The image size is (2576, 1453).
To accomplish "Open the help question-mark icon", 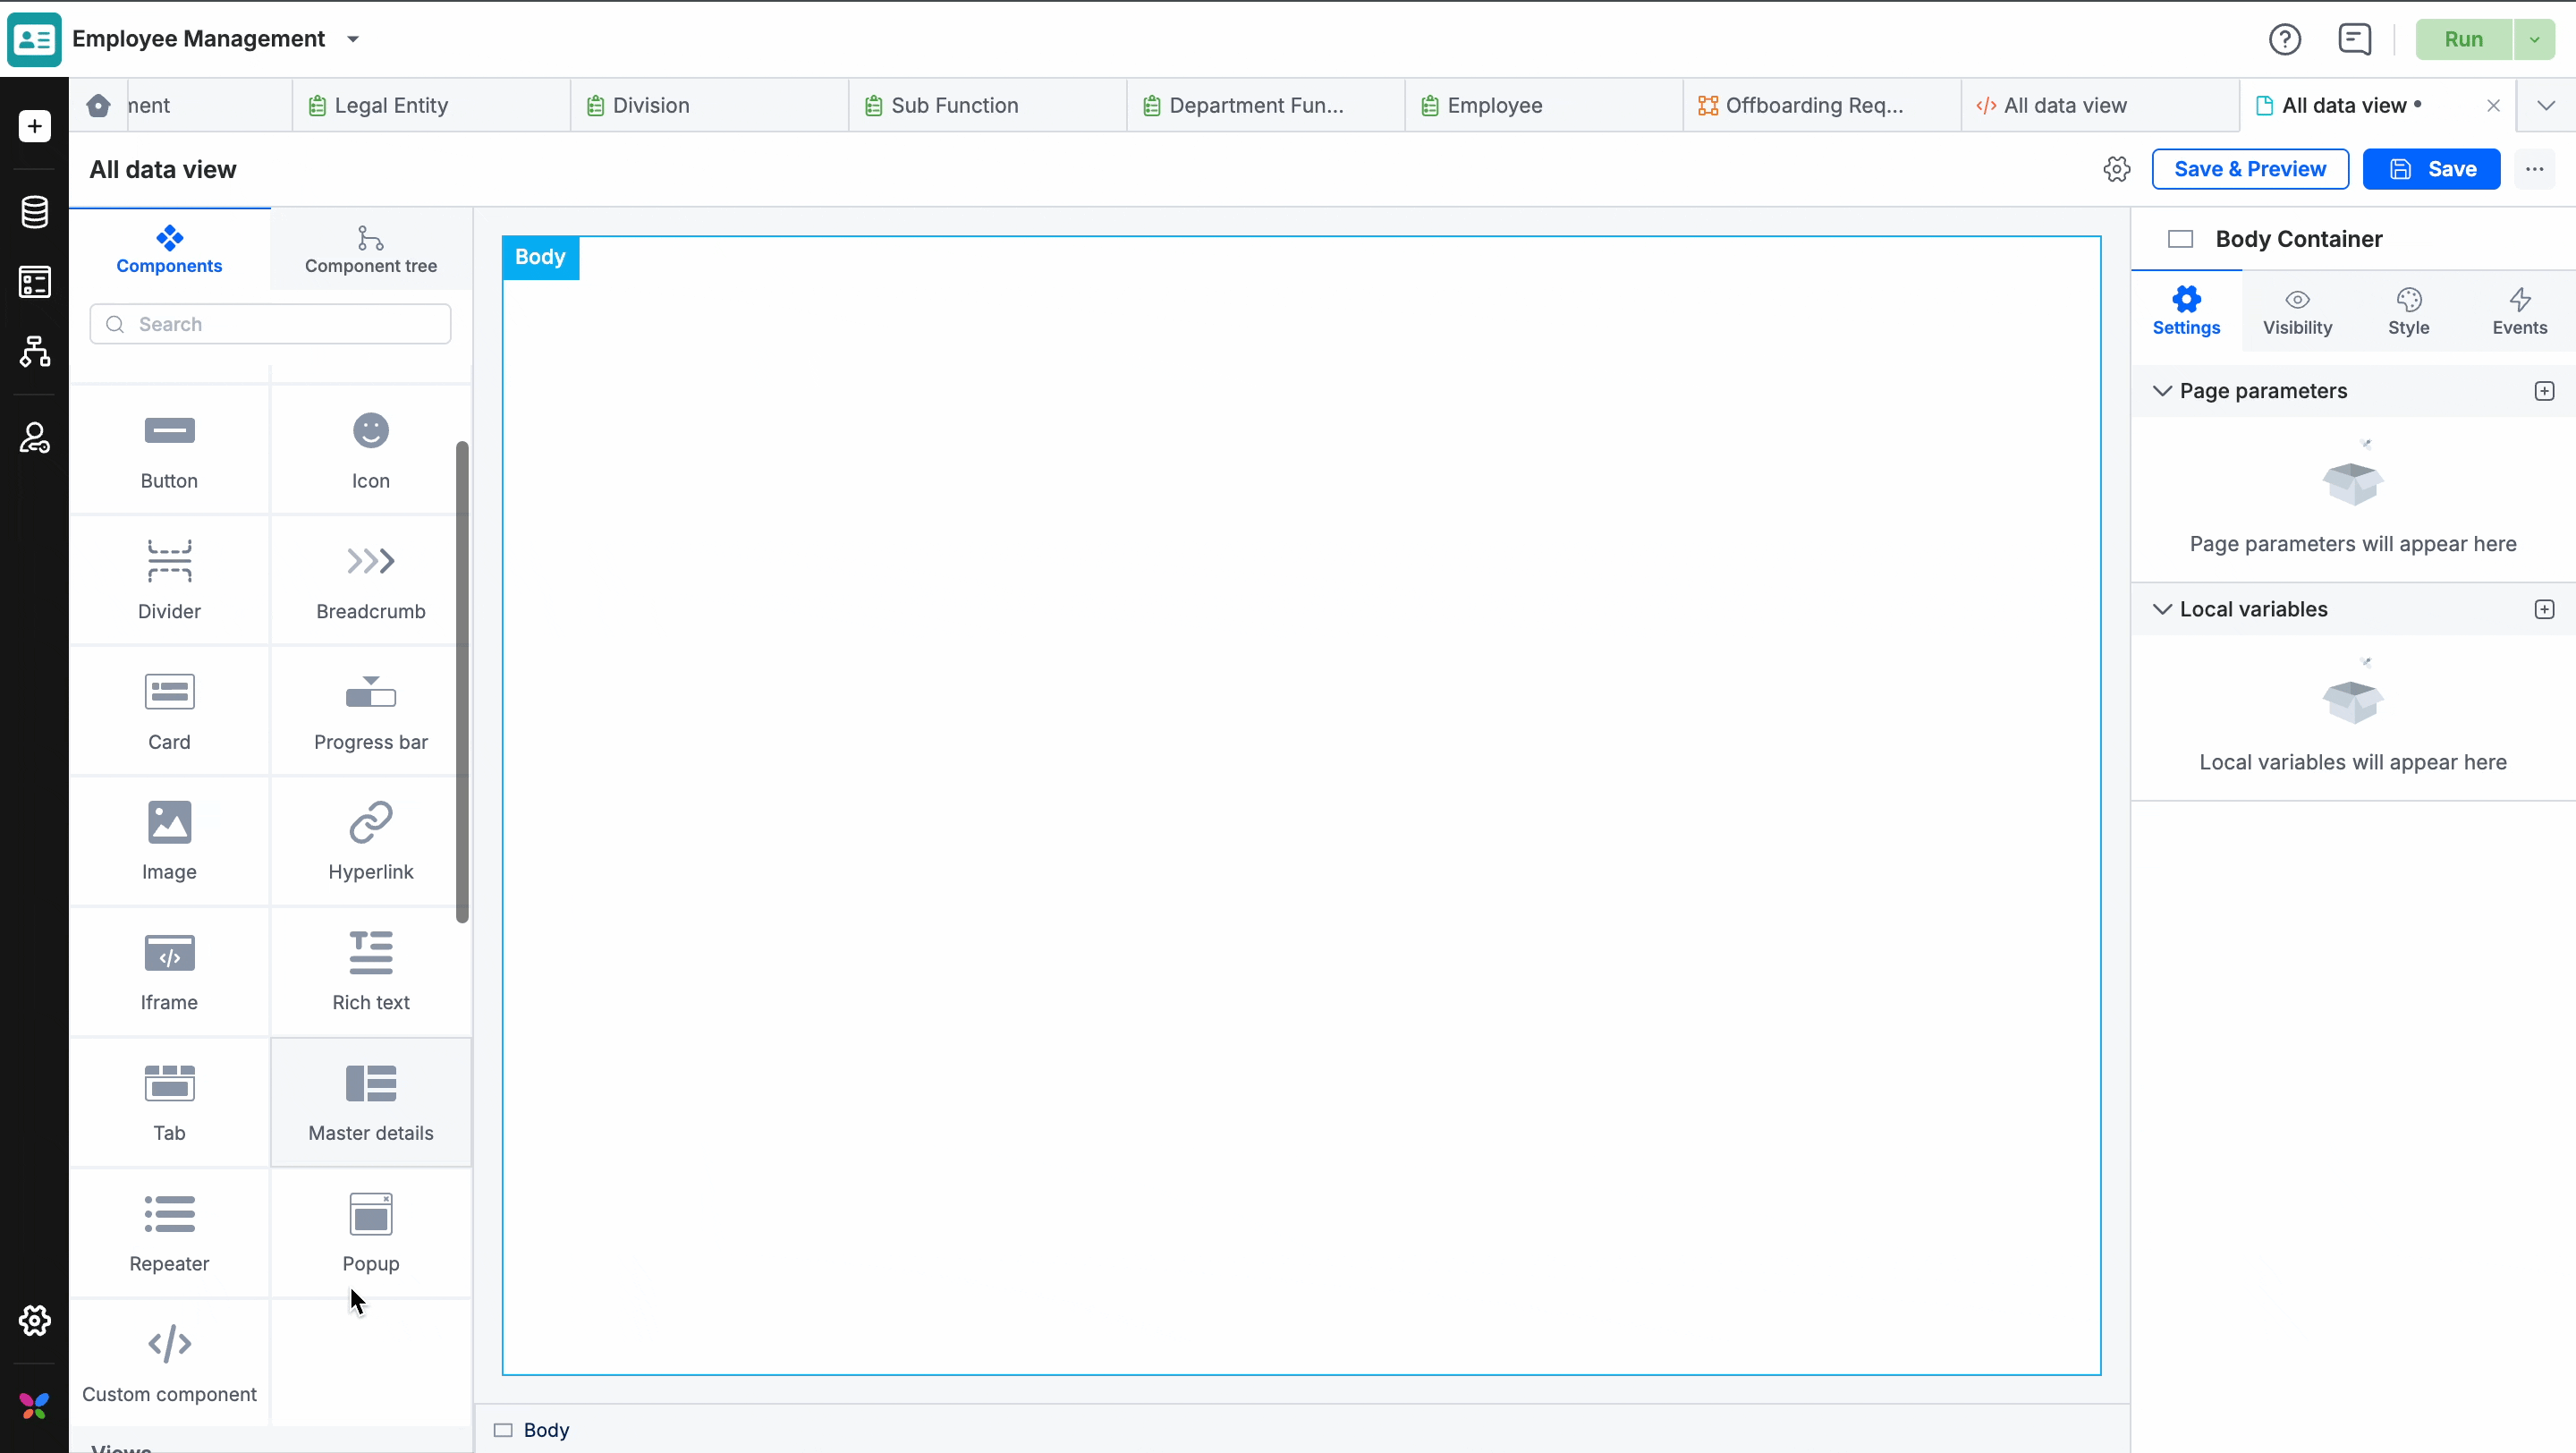I will (x=2284, y=39).
